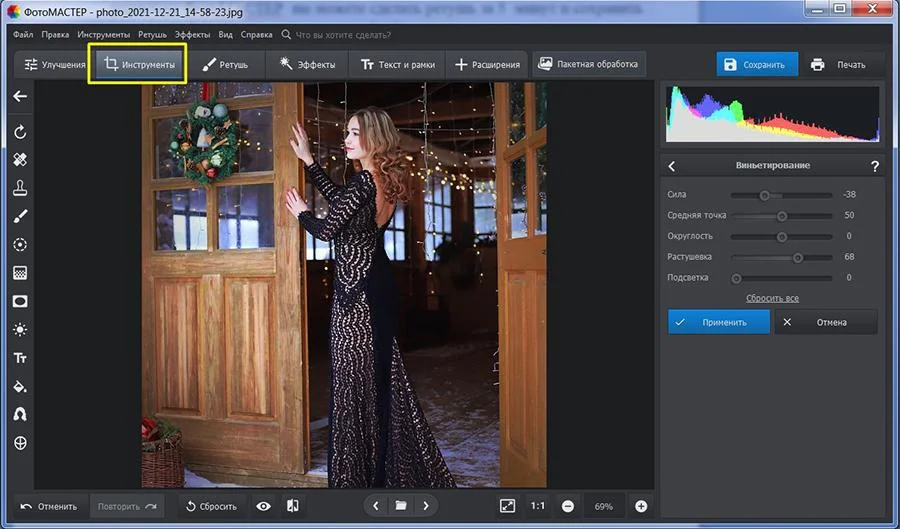900x529 pixels.
Task: Go to the previous photo arrow
Action: tap(376, 506)
